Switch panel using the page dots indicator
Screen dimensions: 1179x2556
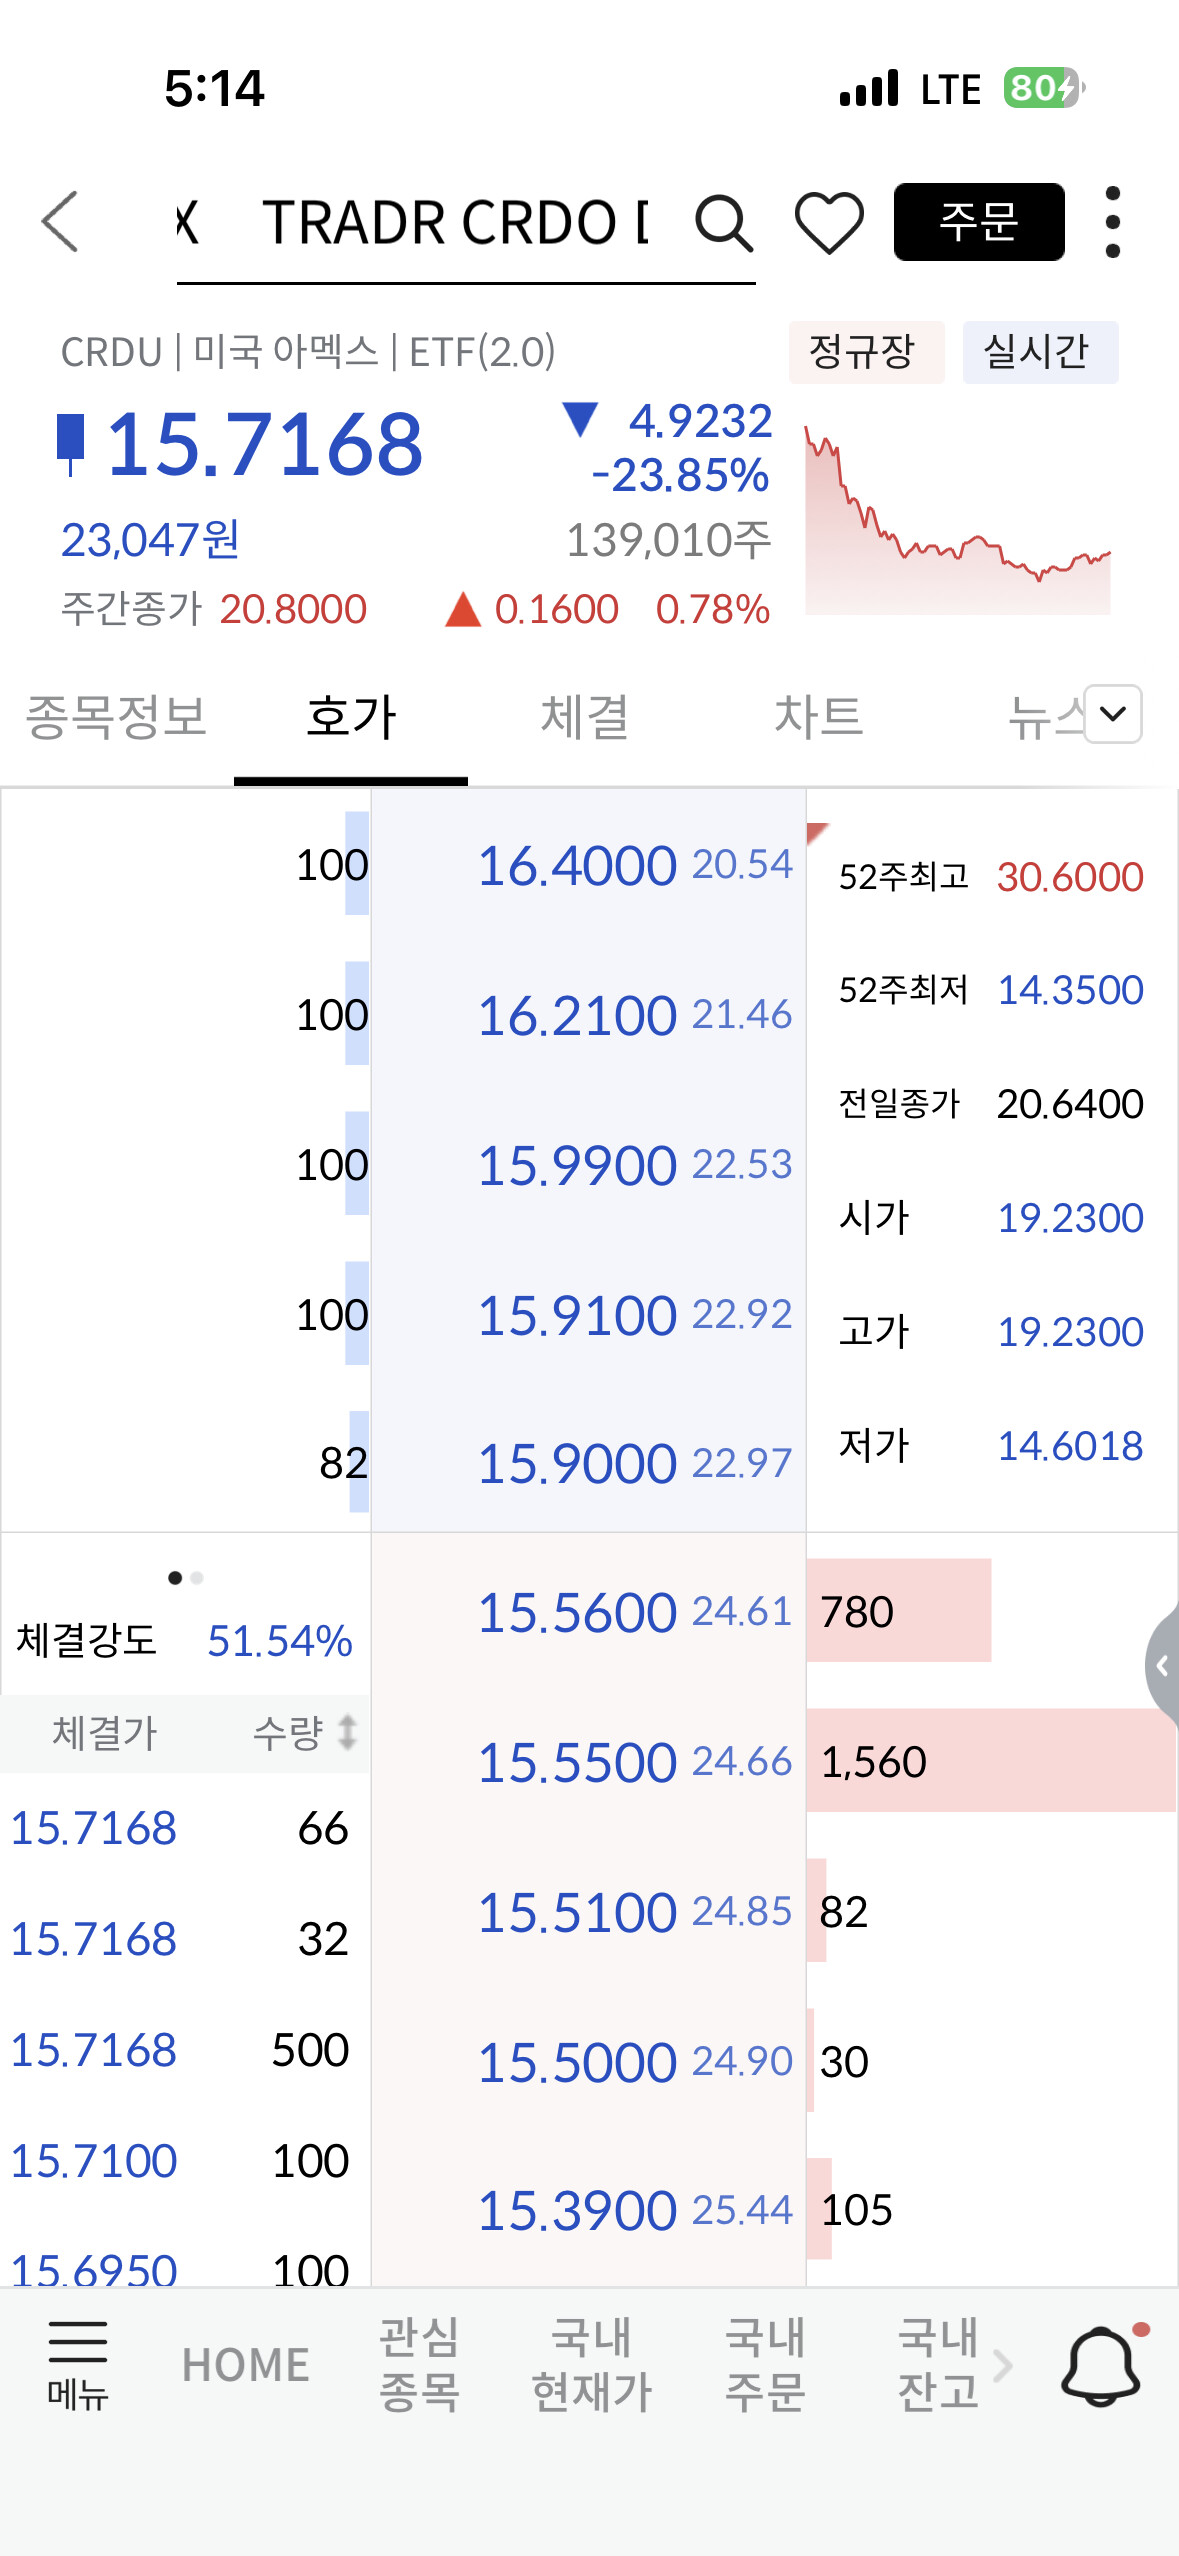pyautogui.click(x=186, y=1578)
